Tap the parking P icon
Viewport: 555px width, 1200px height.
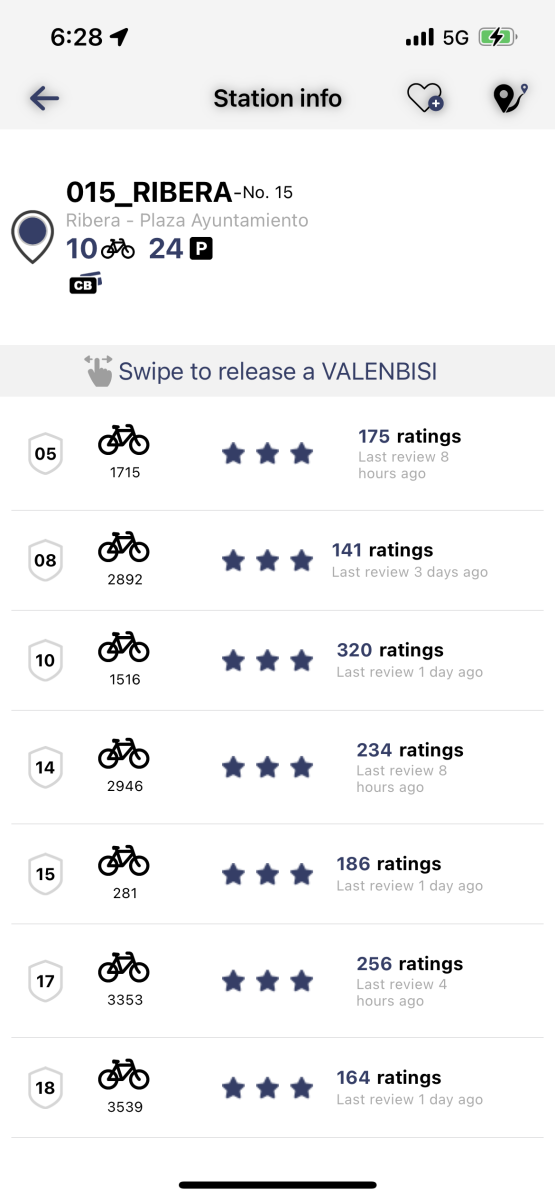click(201, 249)
